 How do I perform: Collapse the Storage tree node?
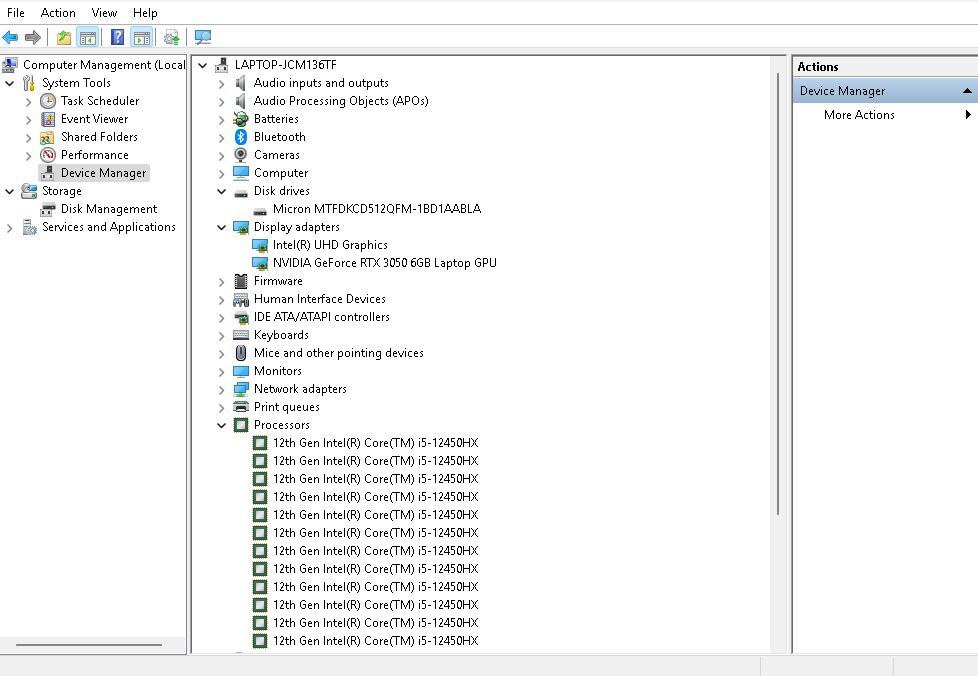point(9,191)
